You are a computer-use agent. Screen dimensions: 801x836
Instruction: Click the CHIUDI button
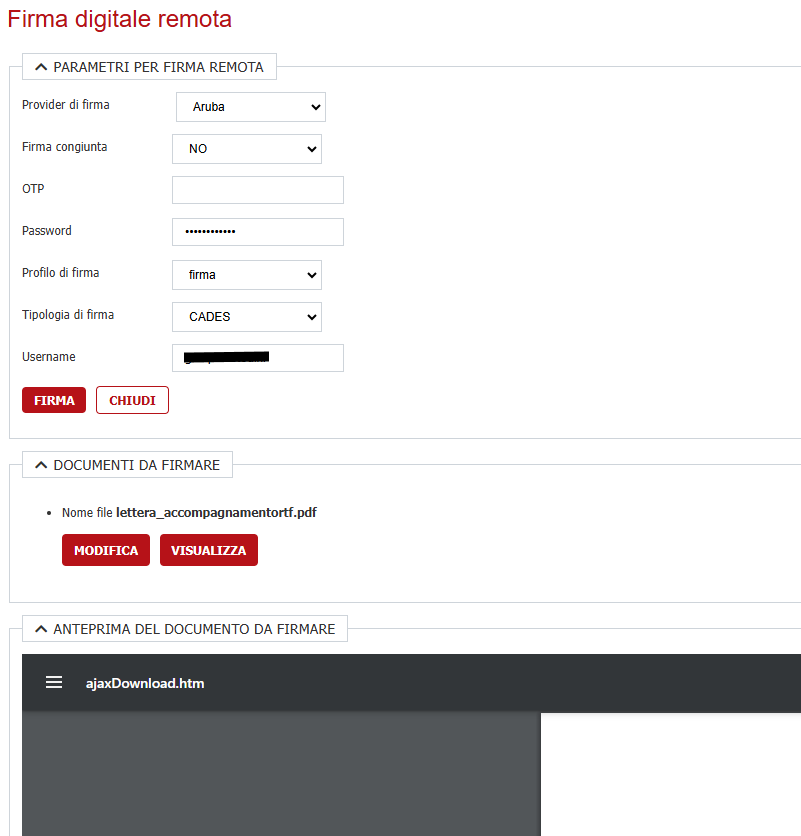coord(132,400)
